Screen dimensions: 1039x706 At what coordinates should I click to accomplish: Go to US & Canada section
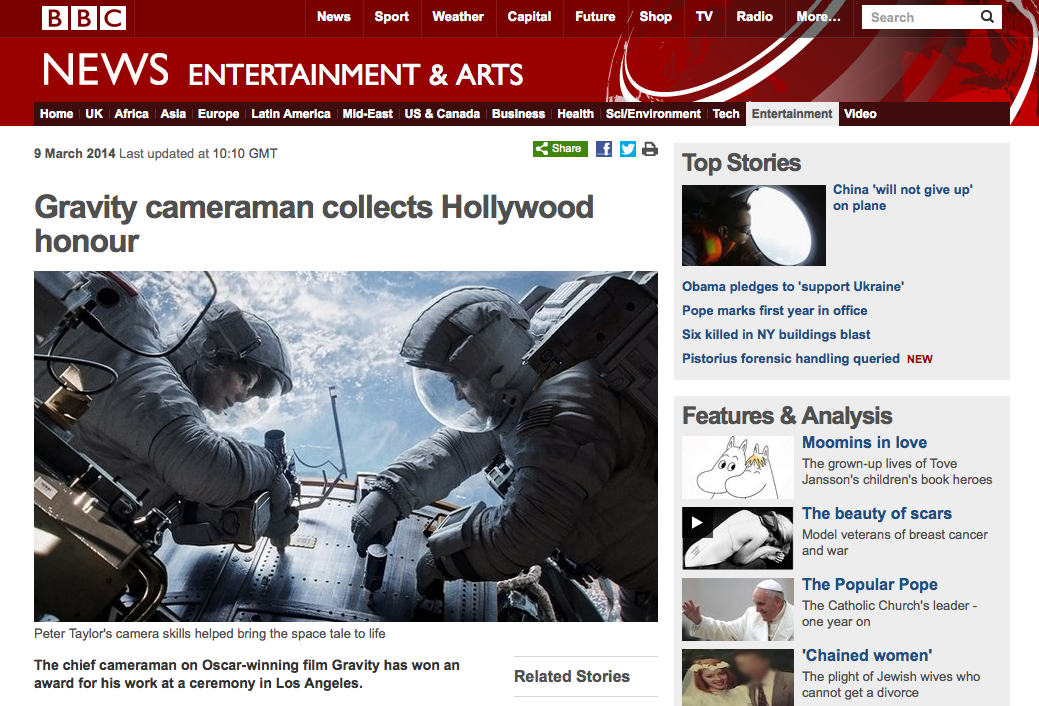[x=442, y=114]
